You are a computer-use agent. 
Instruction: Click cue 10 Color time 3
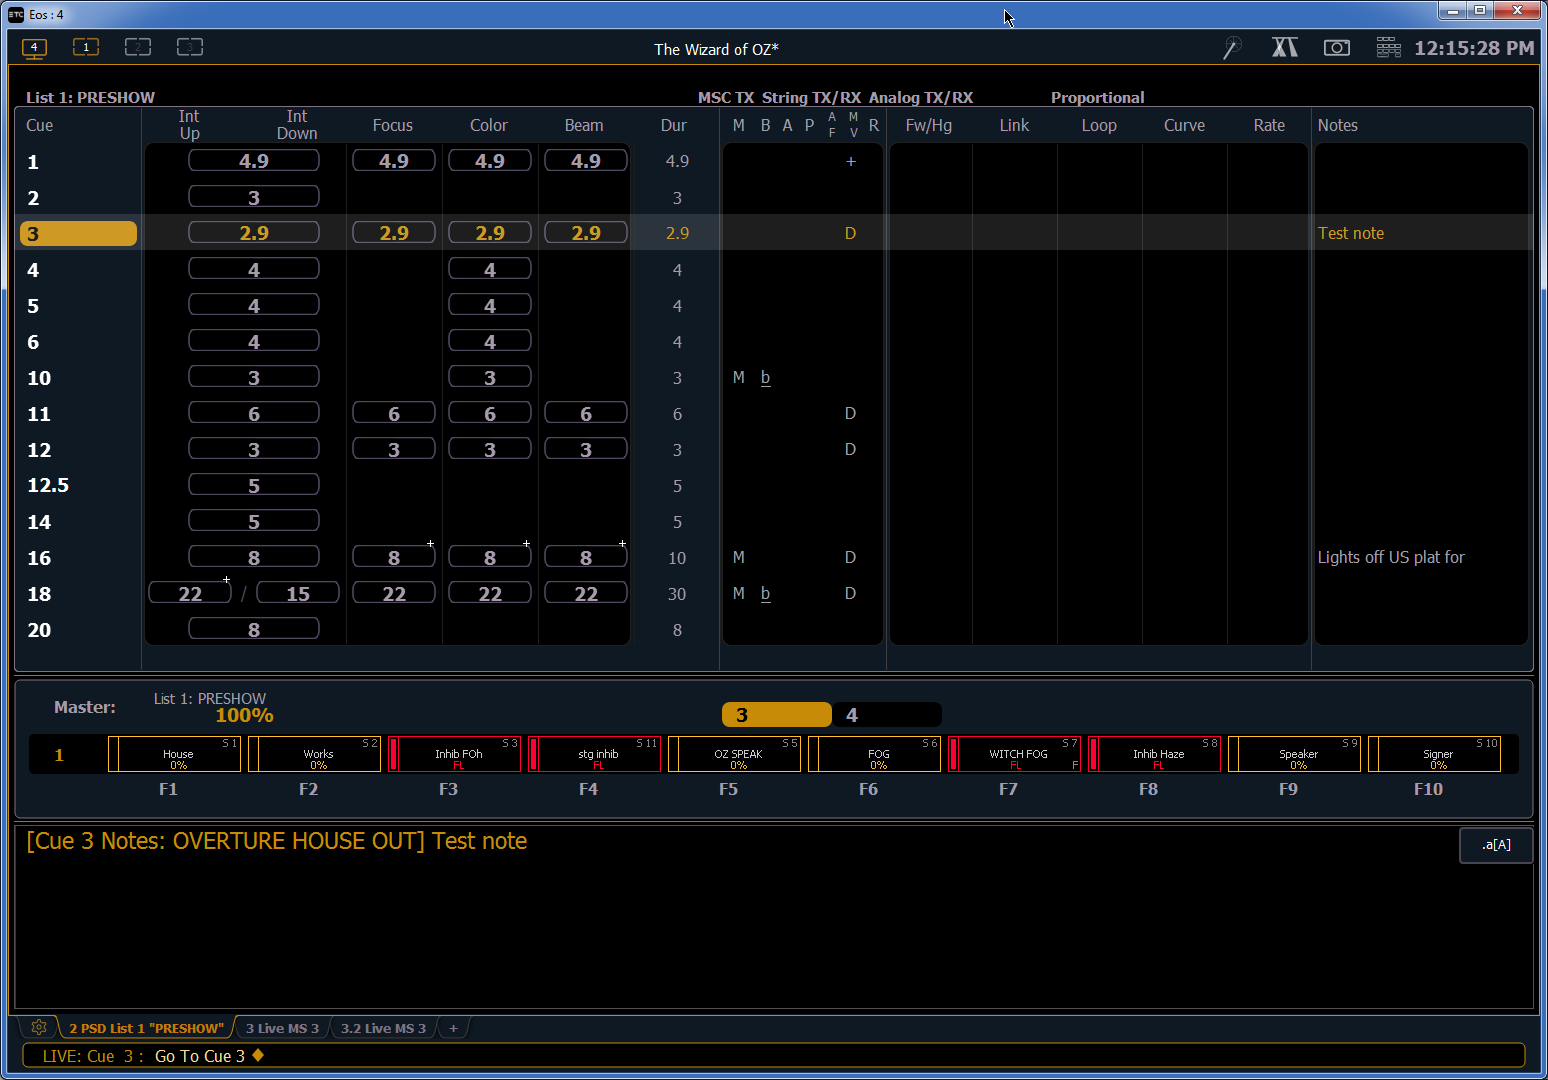point(490,377)
